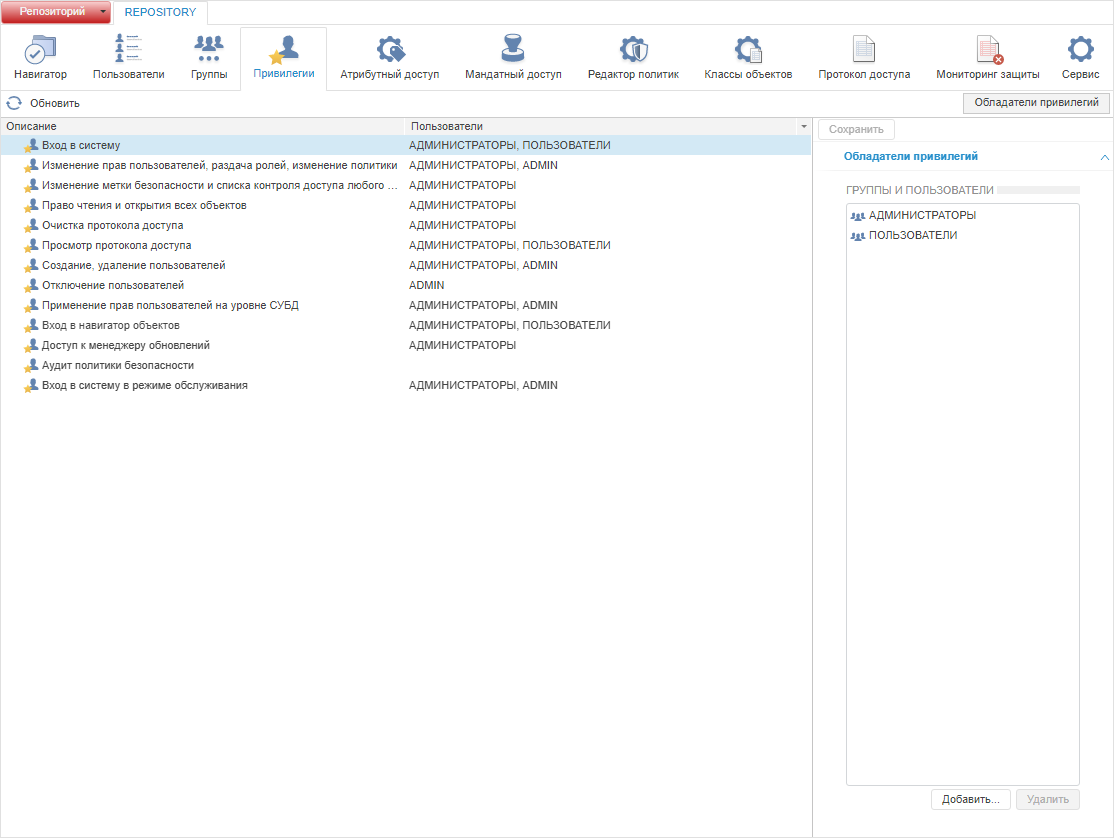Open Мандатный доступ section
This screenshot has height=838, width=1114.
coord(513,58)
